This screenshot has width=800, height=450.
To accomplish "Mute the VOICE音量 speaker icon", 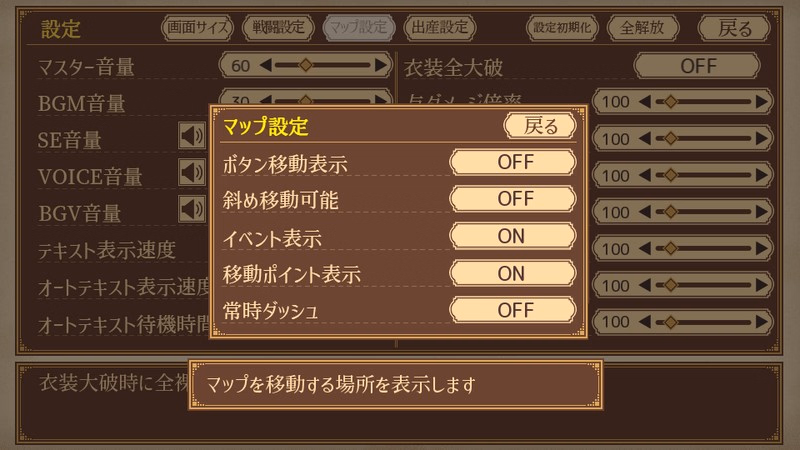I will coord(192,172).
